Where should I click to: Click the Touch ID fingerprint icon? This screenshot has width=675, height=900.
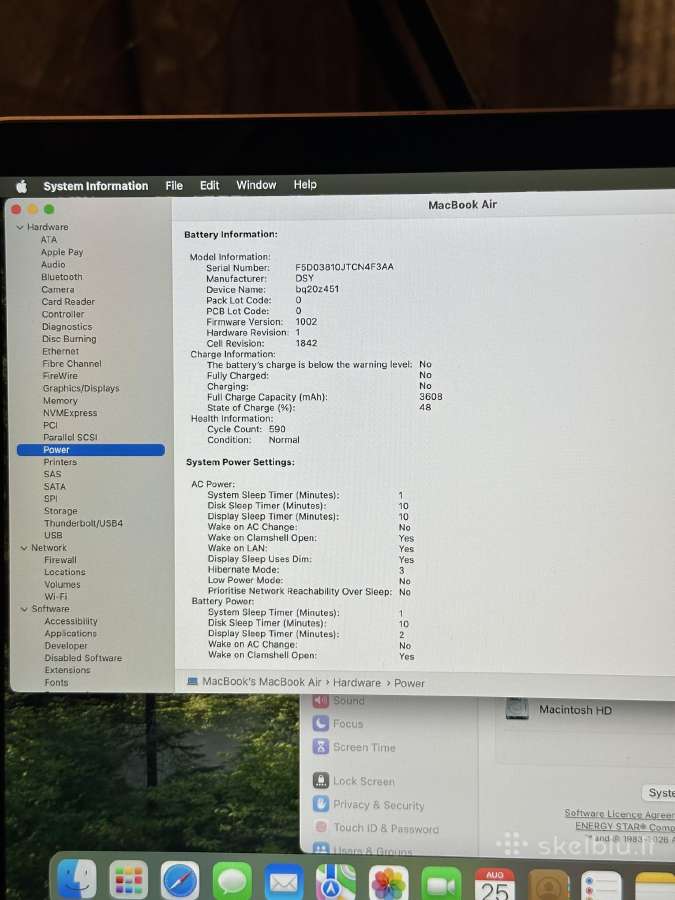point(321,827)
